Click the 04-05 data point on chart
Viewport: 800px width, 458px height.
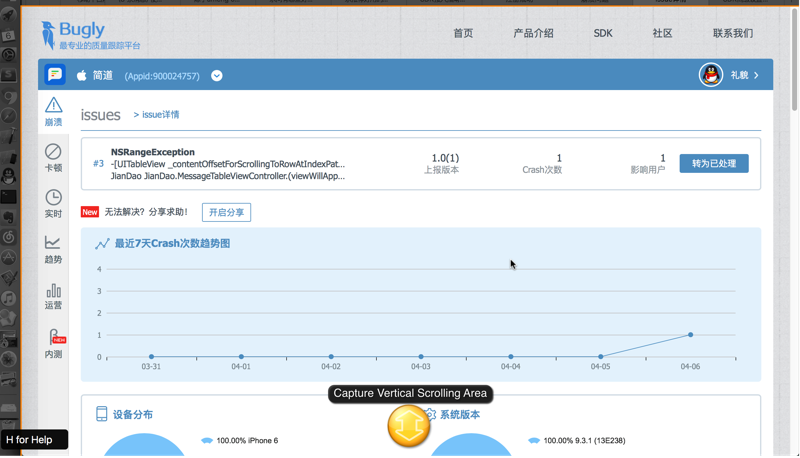(x=601, y=357)
